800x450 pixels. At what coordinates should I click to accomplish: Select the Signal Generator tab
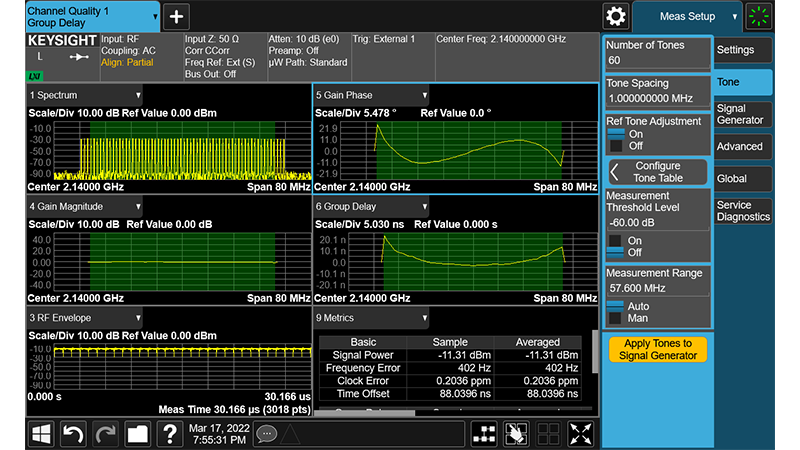coord(744,114)
